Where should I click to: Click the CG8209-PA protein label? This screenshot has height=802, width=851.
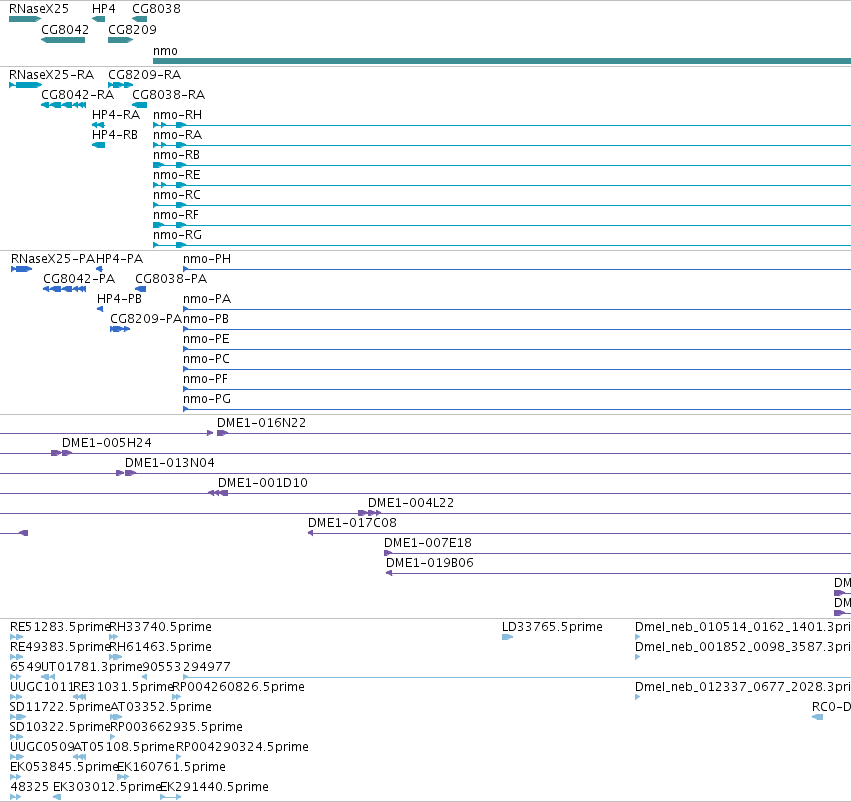(146, 319)
